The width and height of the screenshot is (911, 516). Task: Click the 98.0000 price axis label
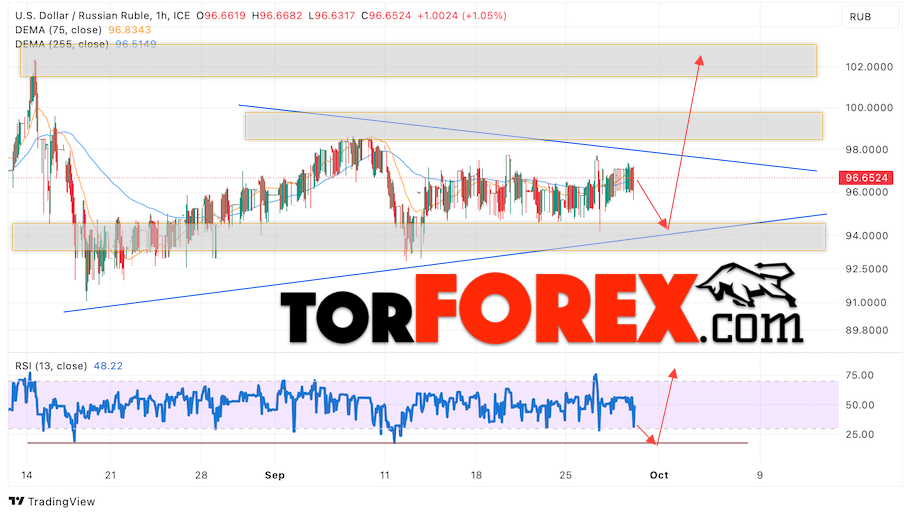tap(866, 149)
